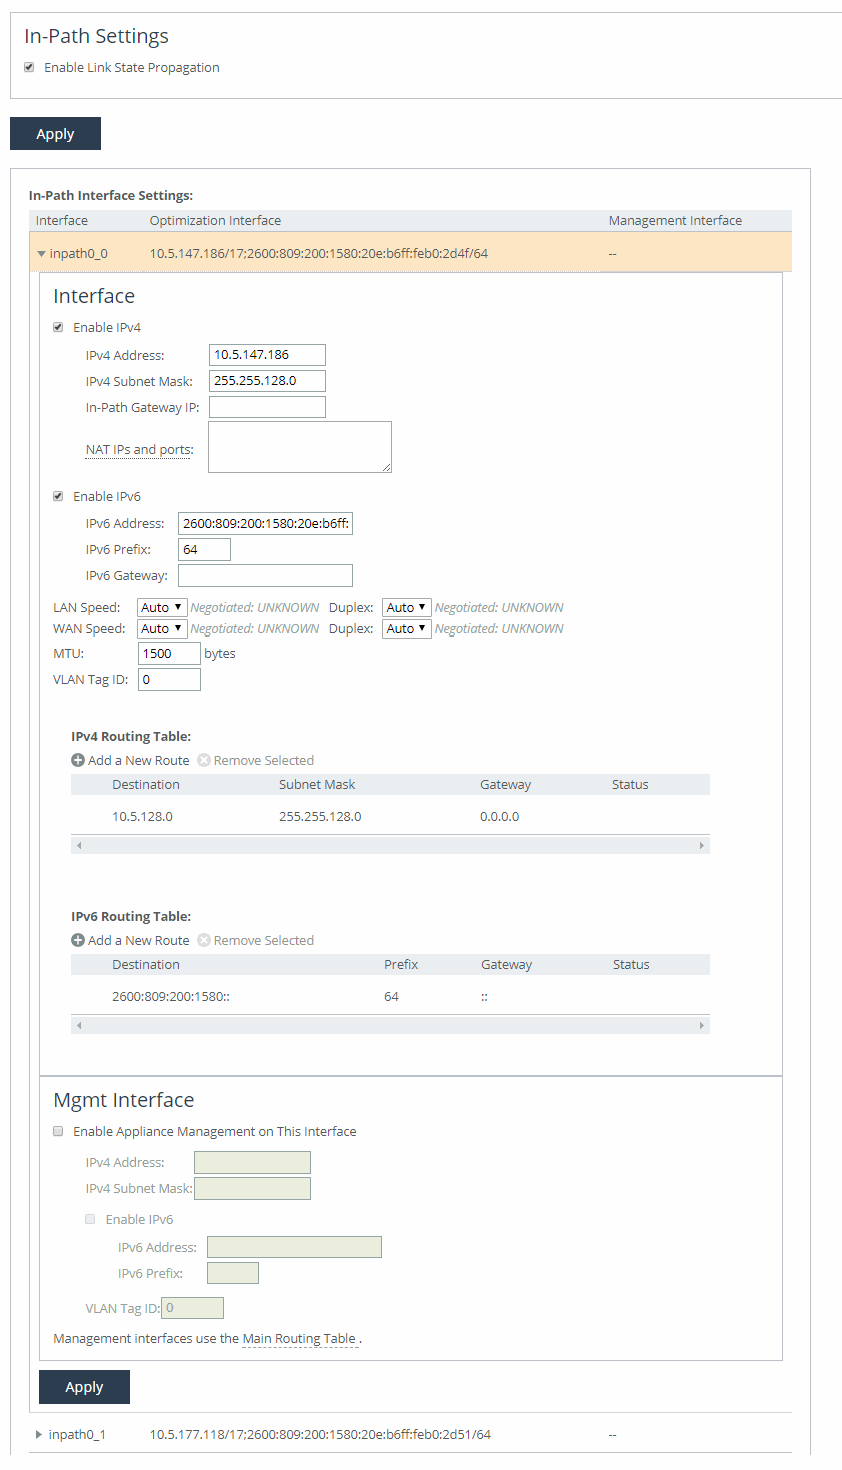Click the NAT IPs and ports textarea
Screen dimensions: 842x1470
(x=299, y=447)
